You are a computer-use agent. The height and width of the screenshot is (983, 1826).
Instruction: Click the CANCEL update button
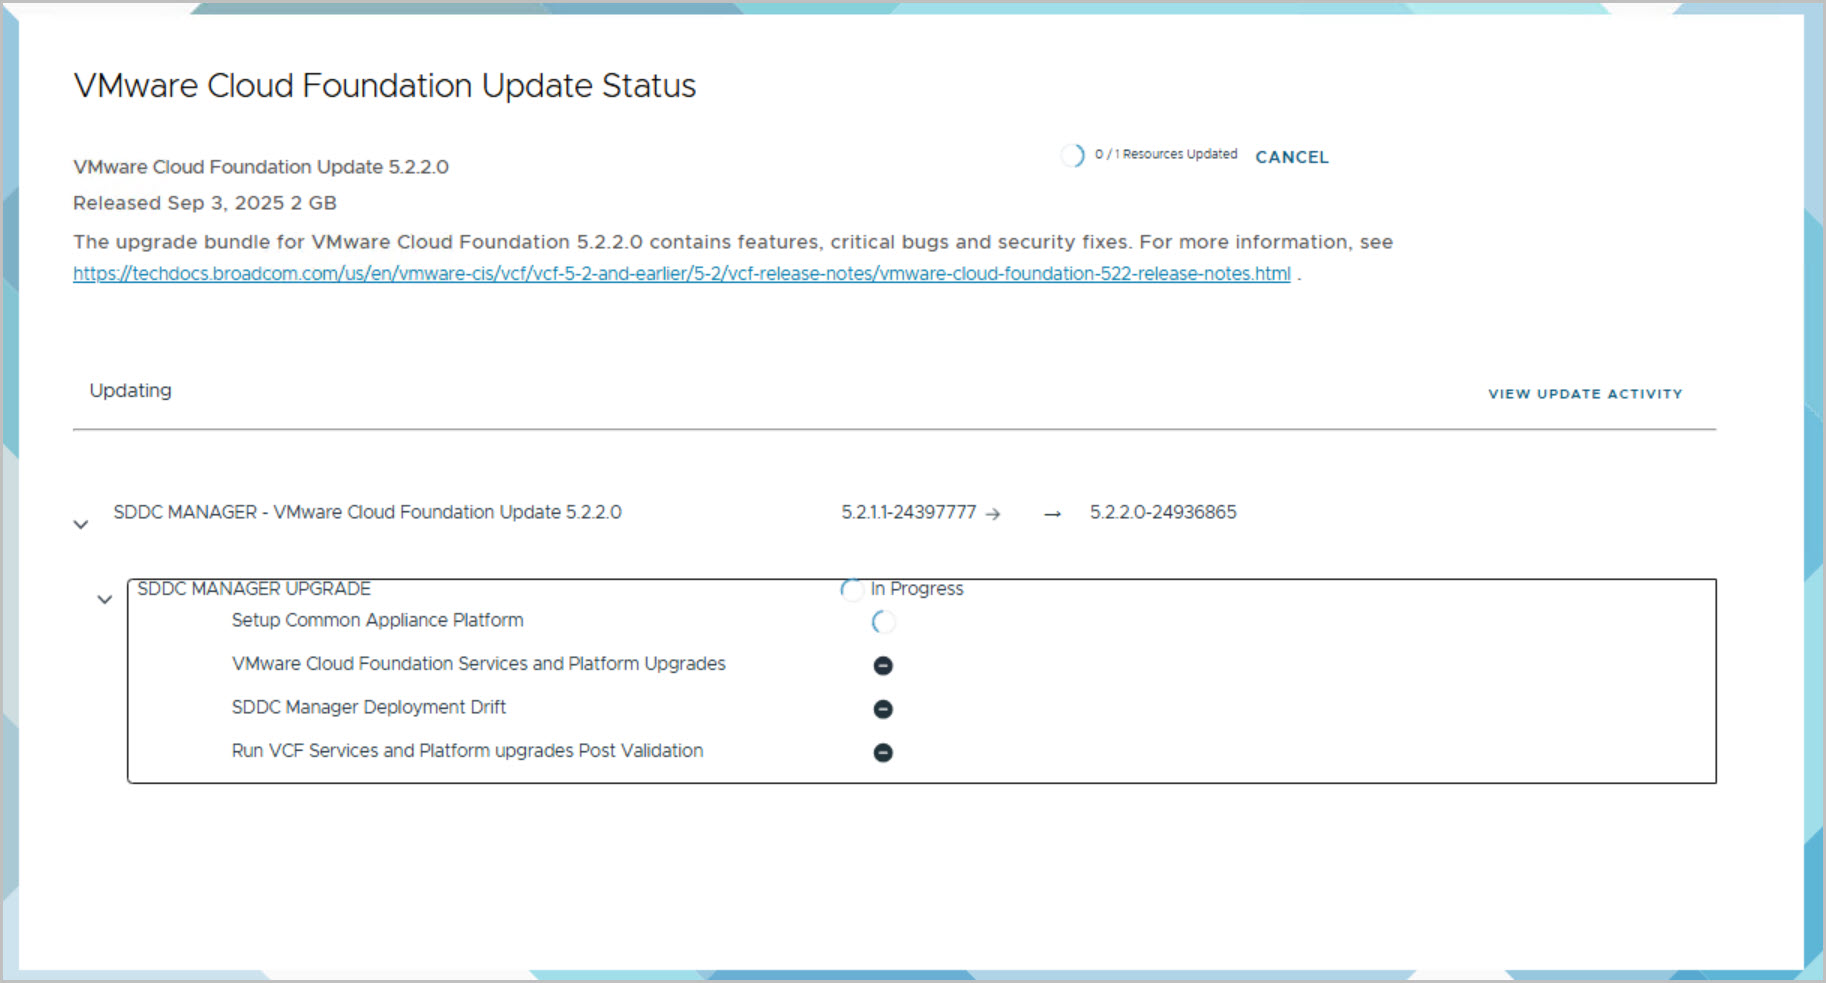[x=1291, y=157]
